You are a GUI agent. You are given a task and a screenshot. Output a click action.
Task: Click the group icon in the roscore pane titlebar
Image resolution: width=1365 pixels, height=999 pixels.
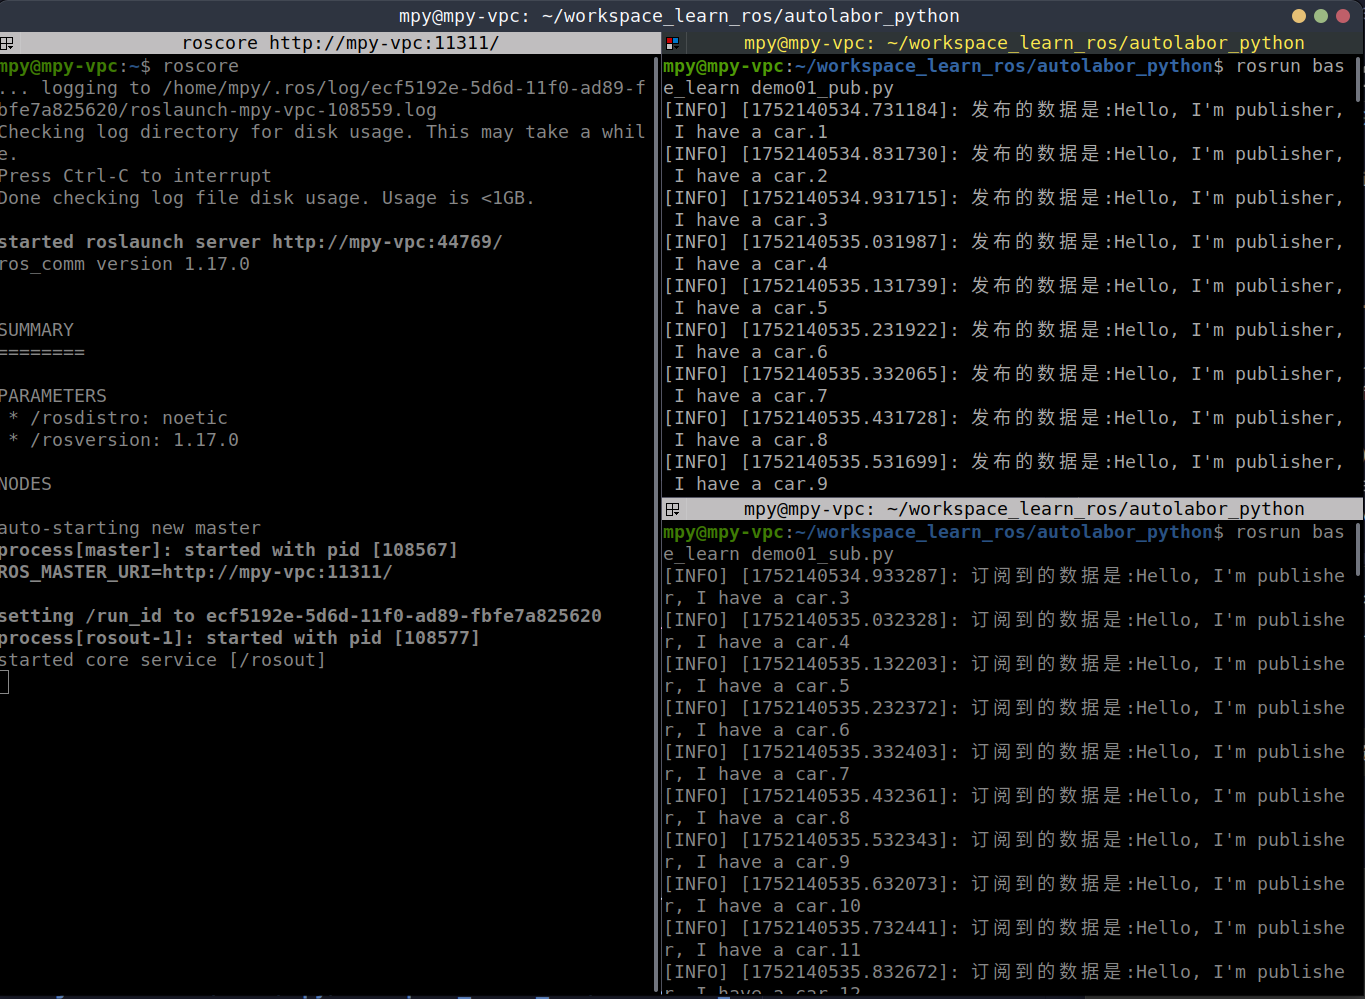pyautogui.click(x=7, y=43)
